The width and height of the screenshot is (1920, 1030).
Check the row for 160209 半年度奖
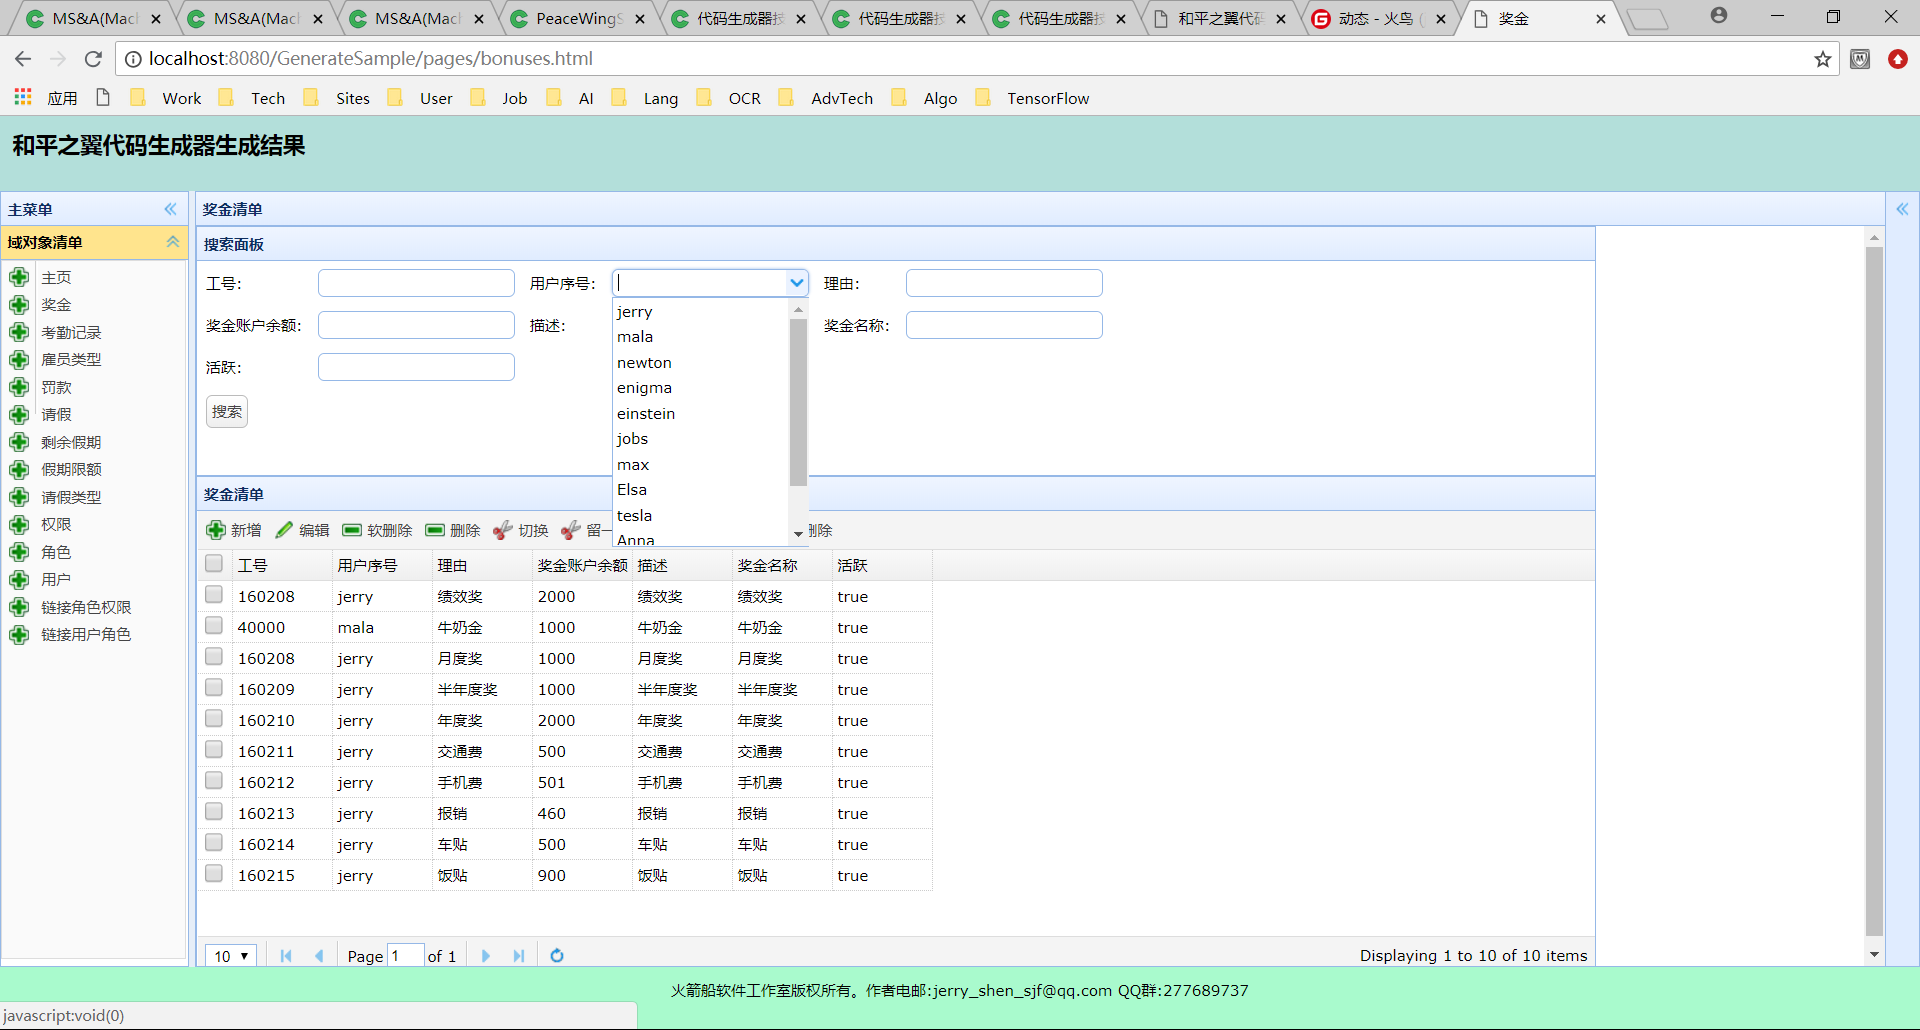pyautogui.click(x=214, y=688)
